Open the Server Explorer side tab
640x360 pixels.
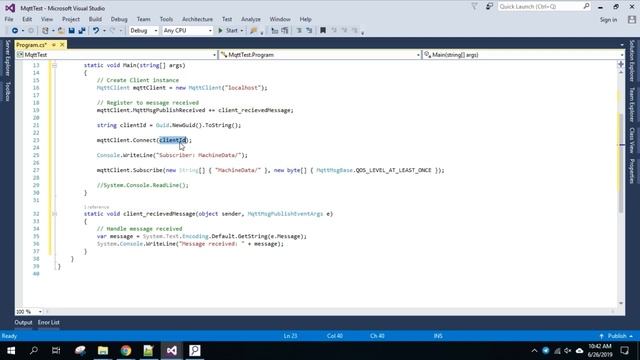pyautogui.click(x=7, y=58)
